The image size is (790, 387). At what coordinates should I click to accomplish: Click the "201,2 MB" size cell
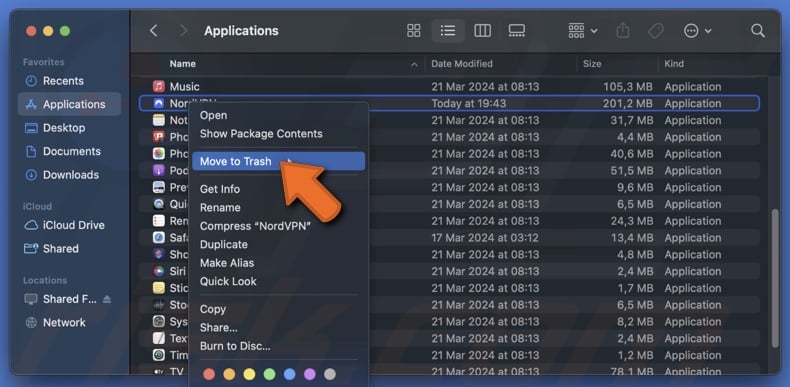pyautogui.click(x=627, y=103)
